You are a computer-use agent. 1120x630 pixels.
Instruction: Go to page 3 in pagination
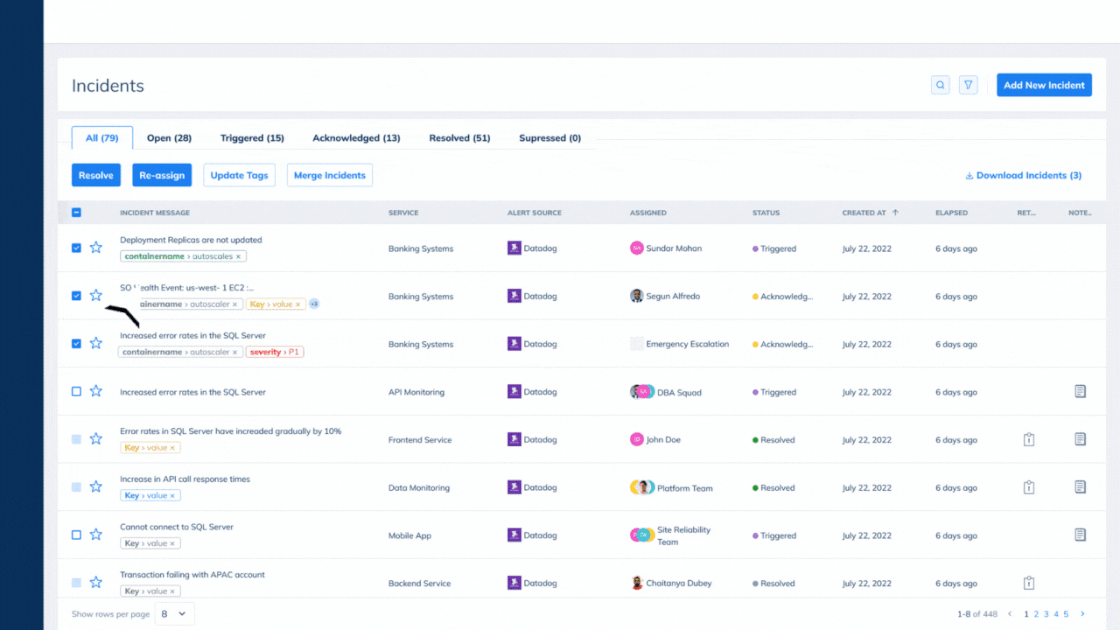tap(1046, 614)
